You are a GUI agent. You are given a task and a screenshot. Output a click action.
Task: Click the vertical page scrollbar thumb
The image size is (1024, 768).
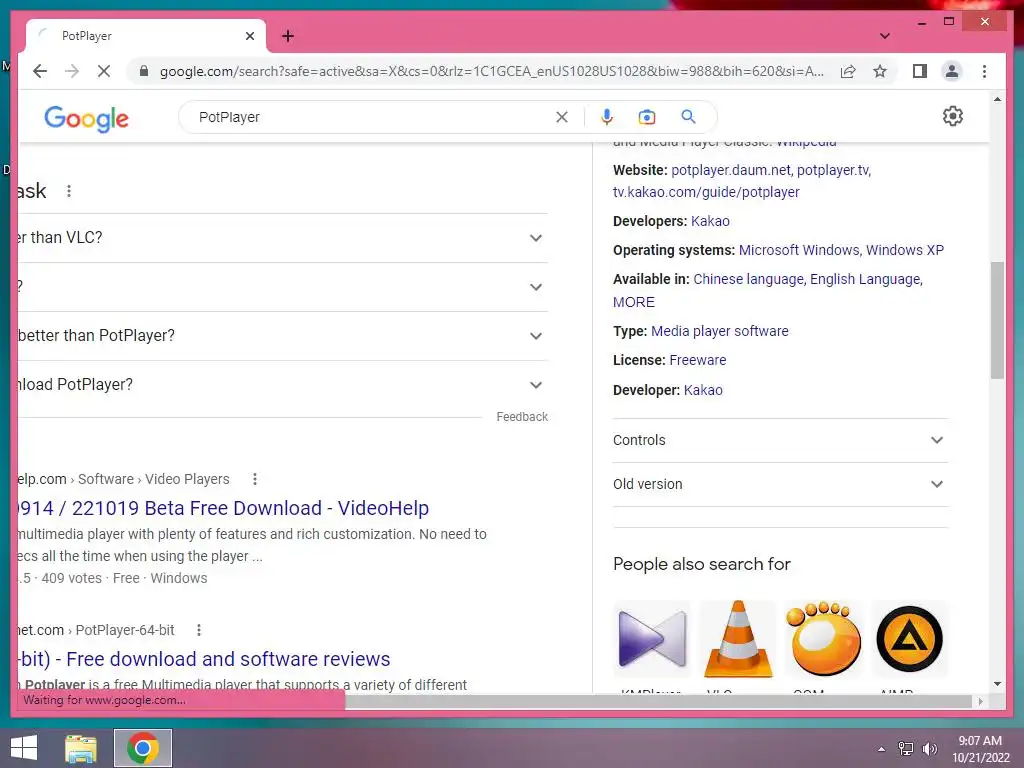(997, 320)
